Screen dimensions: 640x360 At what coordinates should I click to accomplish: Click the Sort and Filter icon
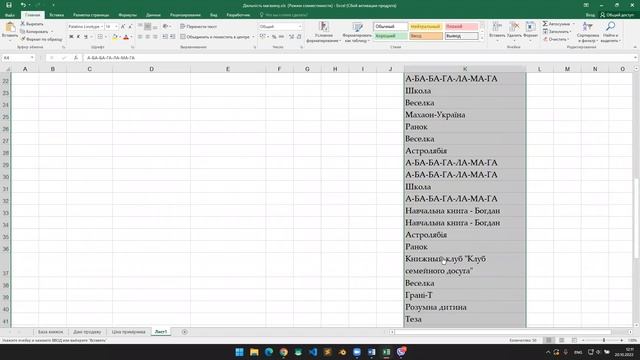coord(588,27)
